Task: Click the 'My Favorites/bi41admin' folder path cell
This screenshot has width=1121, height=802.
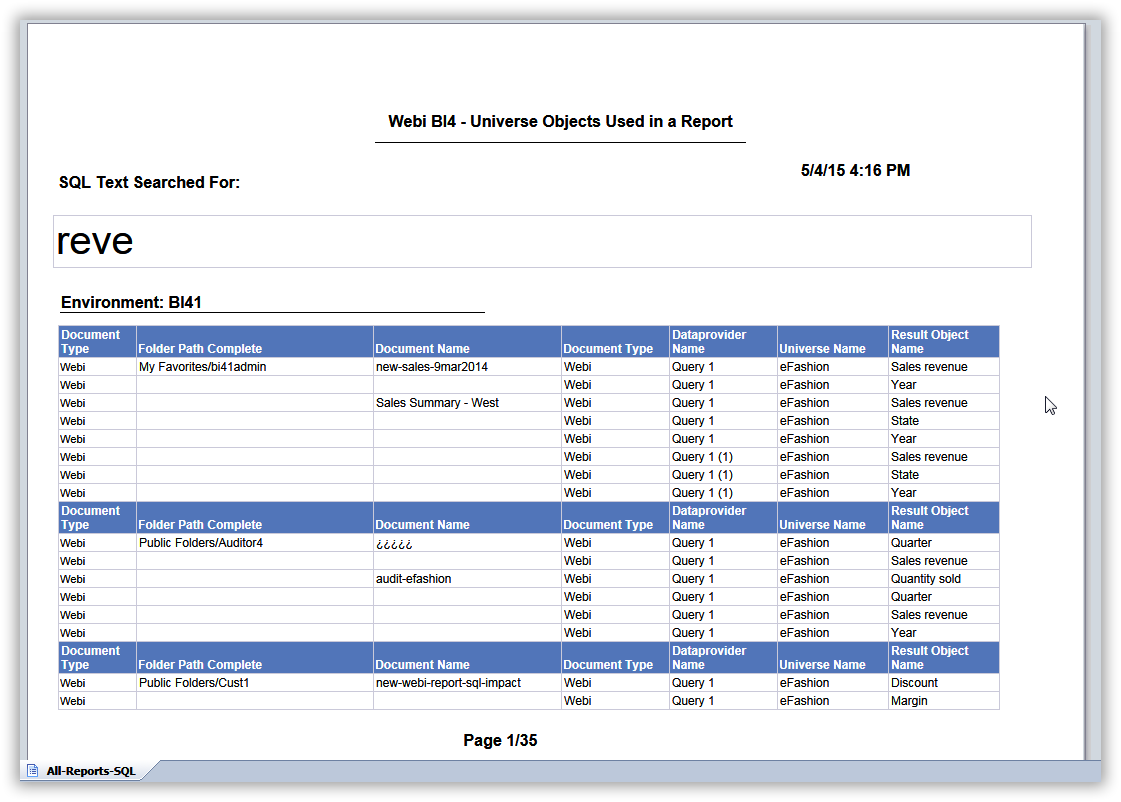Action: click(255, 367)
